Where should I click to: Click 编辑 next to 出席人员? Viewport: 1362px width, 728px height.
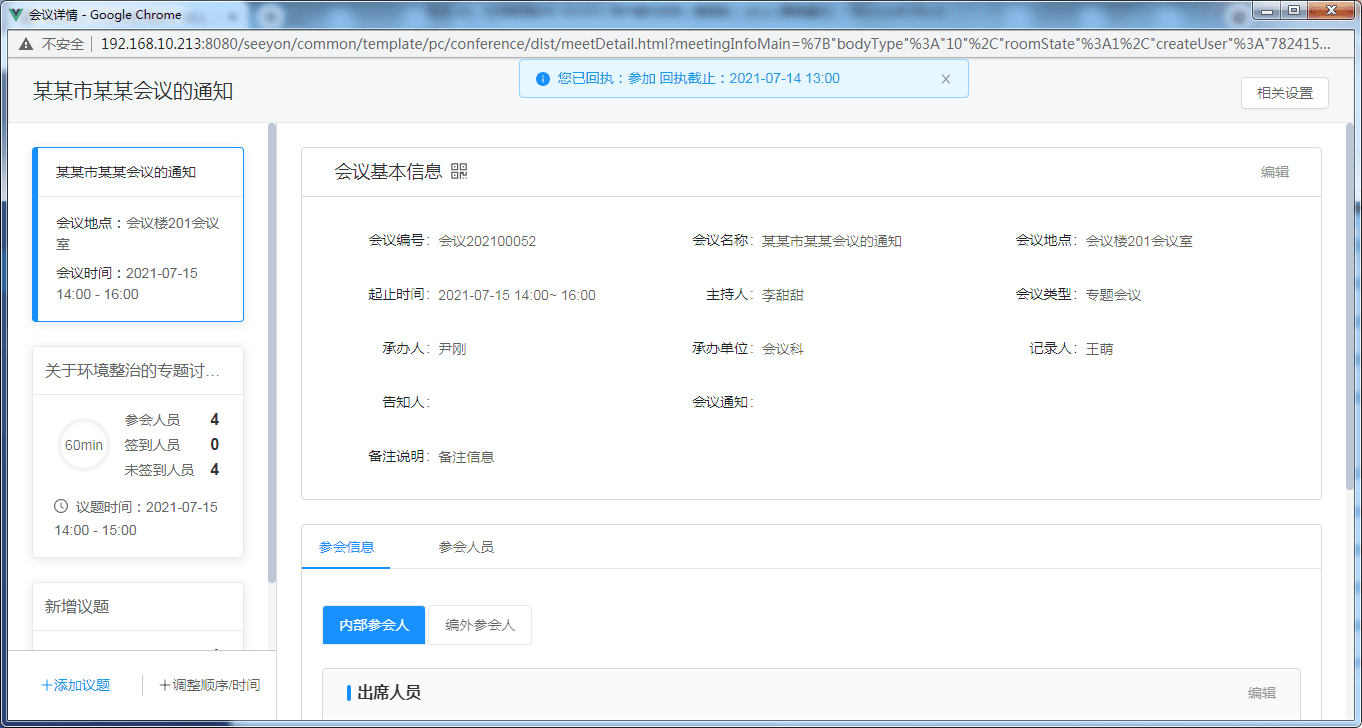tap(1262, 693)
